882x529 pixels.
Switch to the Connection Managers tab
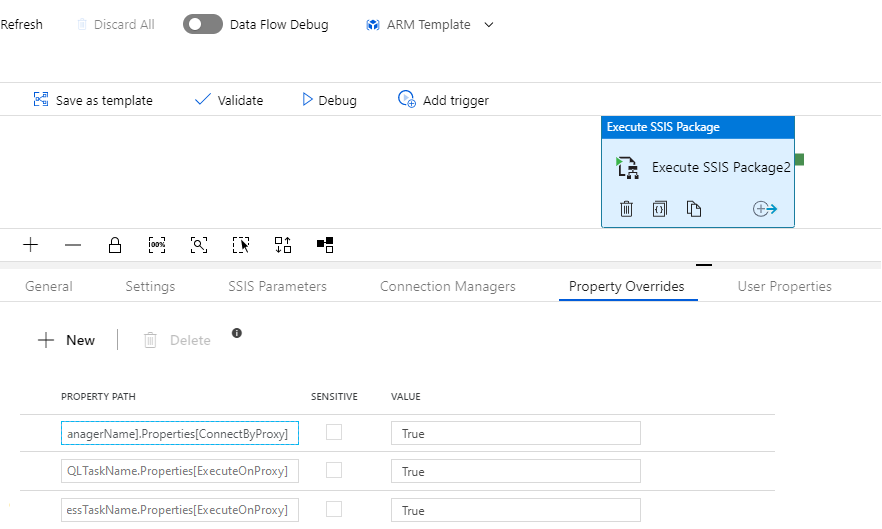[448, 286]
